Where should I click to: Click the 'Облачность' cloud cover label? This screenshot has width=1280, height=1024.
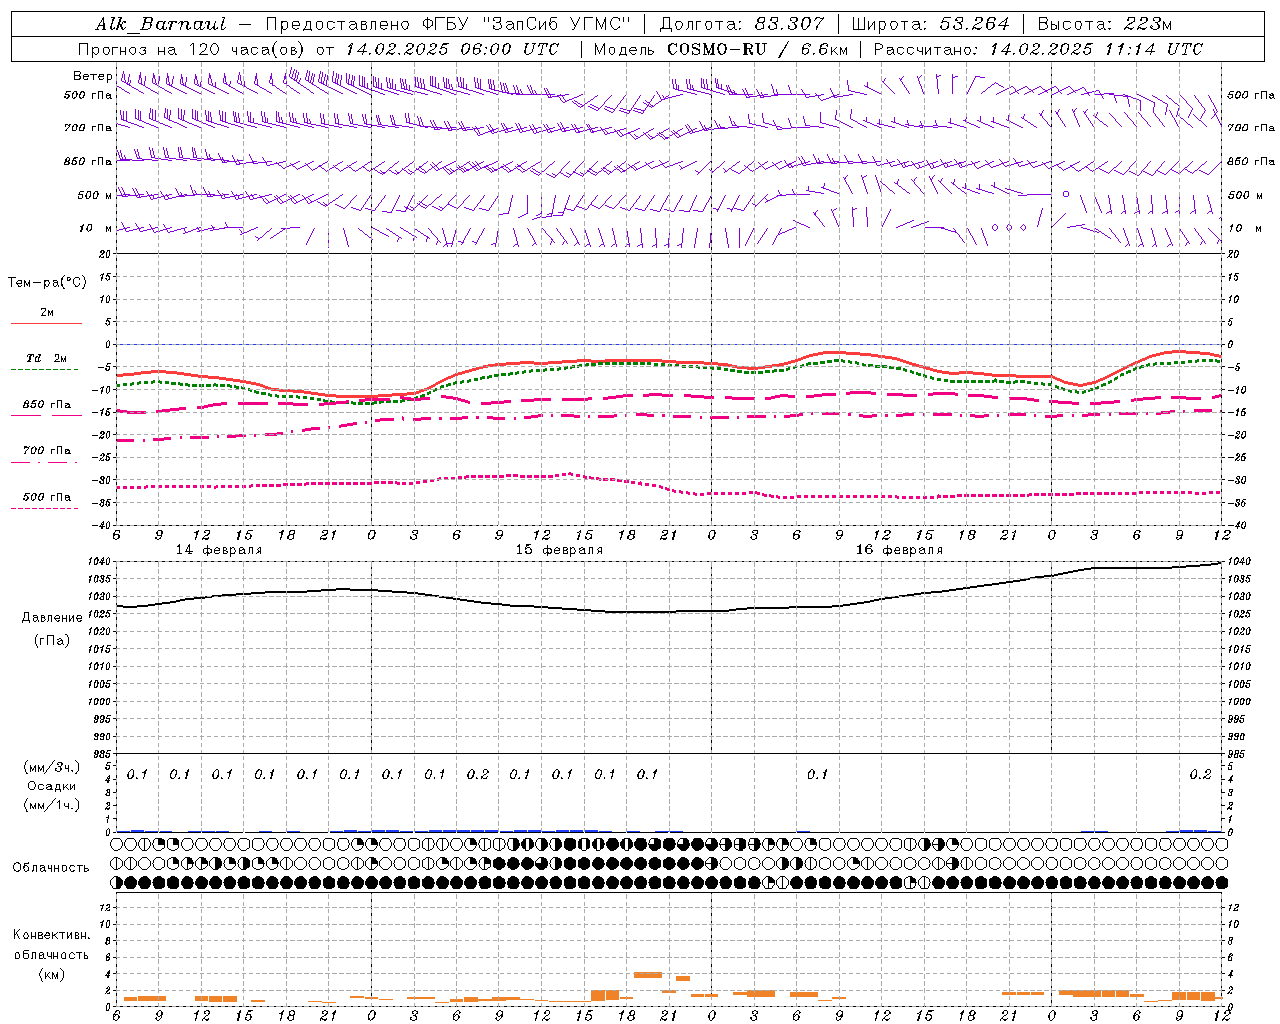51,868
